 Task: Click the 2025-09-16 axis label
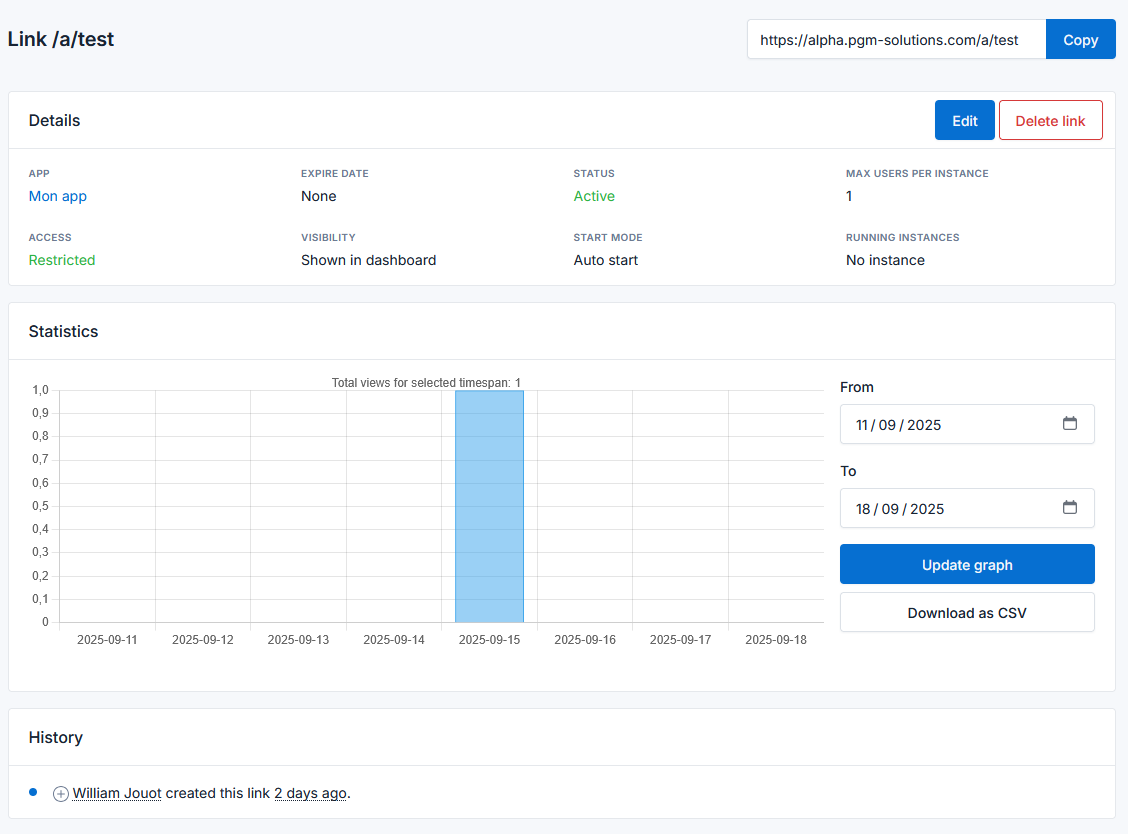[585, 640]
